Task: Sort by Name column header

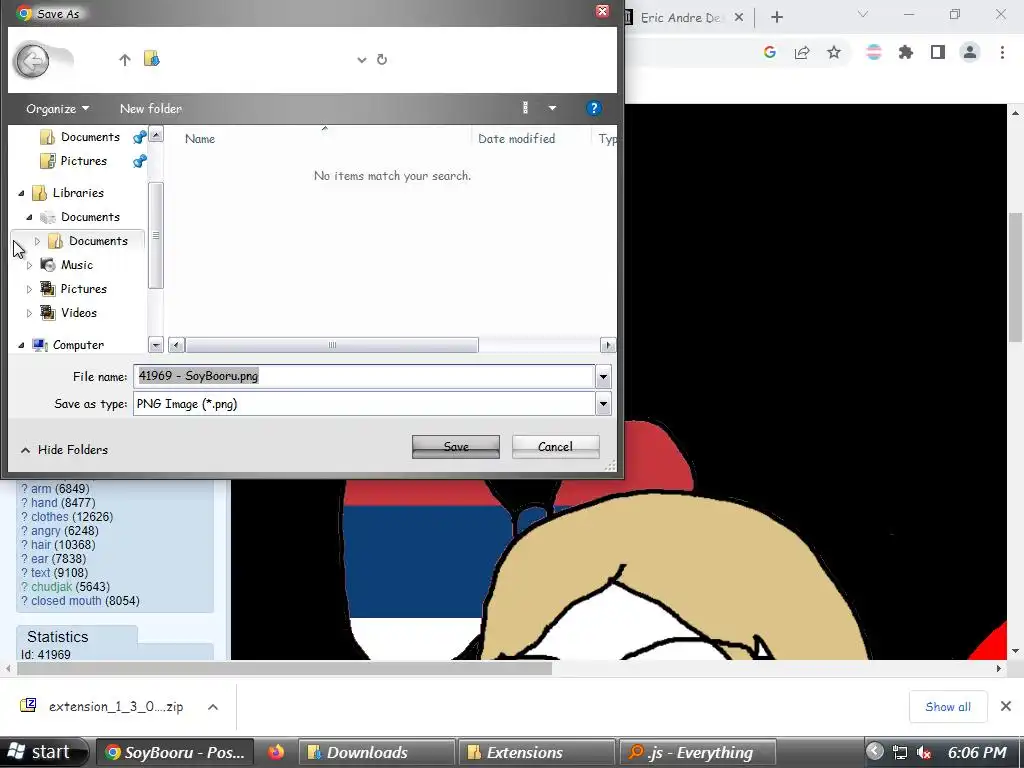Action: pyautogui.click(x=200, y=138)
